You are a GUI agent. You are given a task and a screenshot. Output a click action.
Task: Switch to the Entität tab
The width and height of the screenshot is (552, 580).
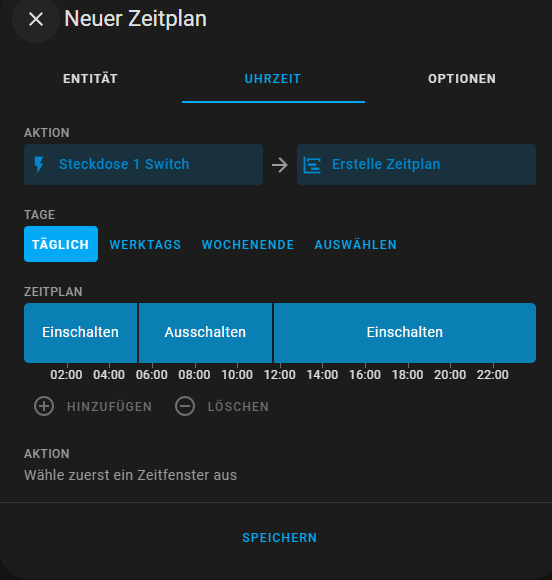click(x=90, y=79)
